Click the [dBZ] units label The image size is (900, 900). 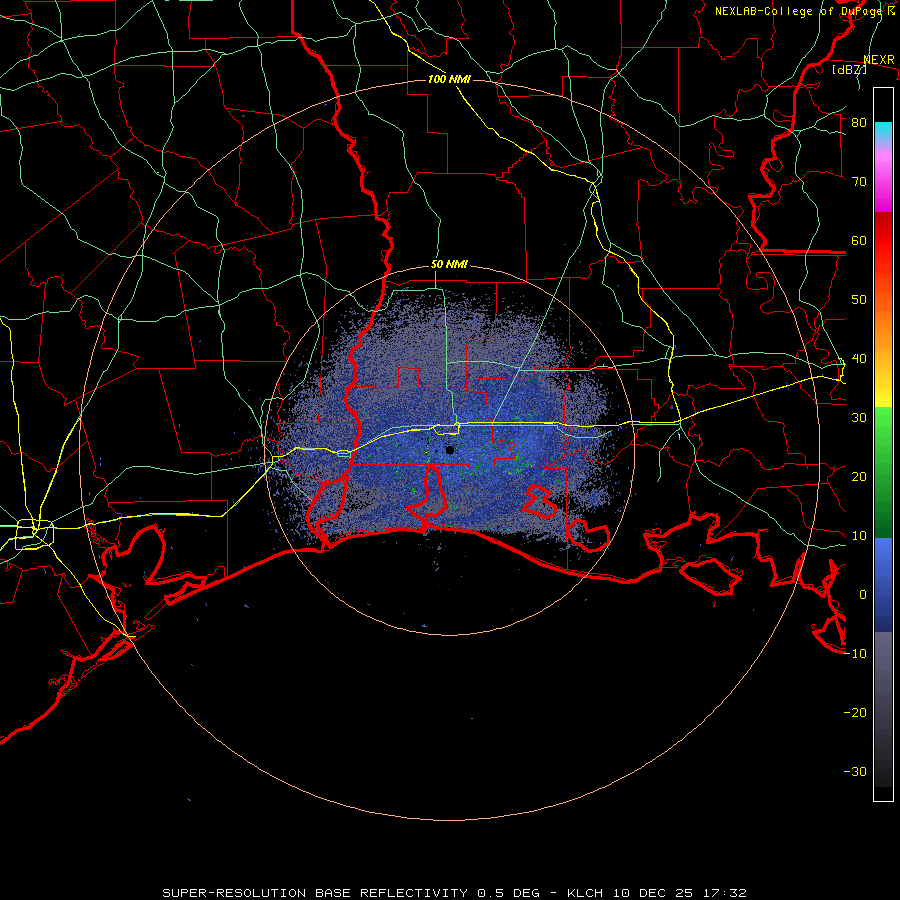point(849,69)
